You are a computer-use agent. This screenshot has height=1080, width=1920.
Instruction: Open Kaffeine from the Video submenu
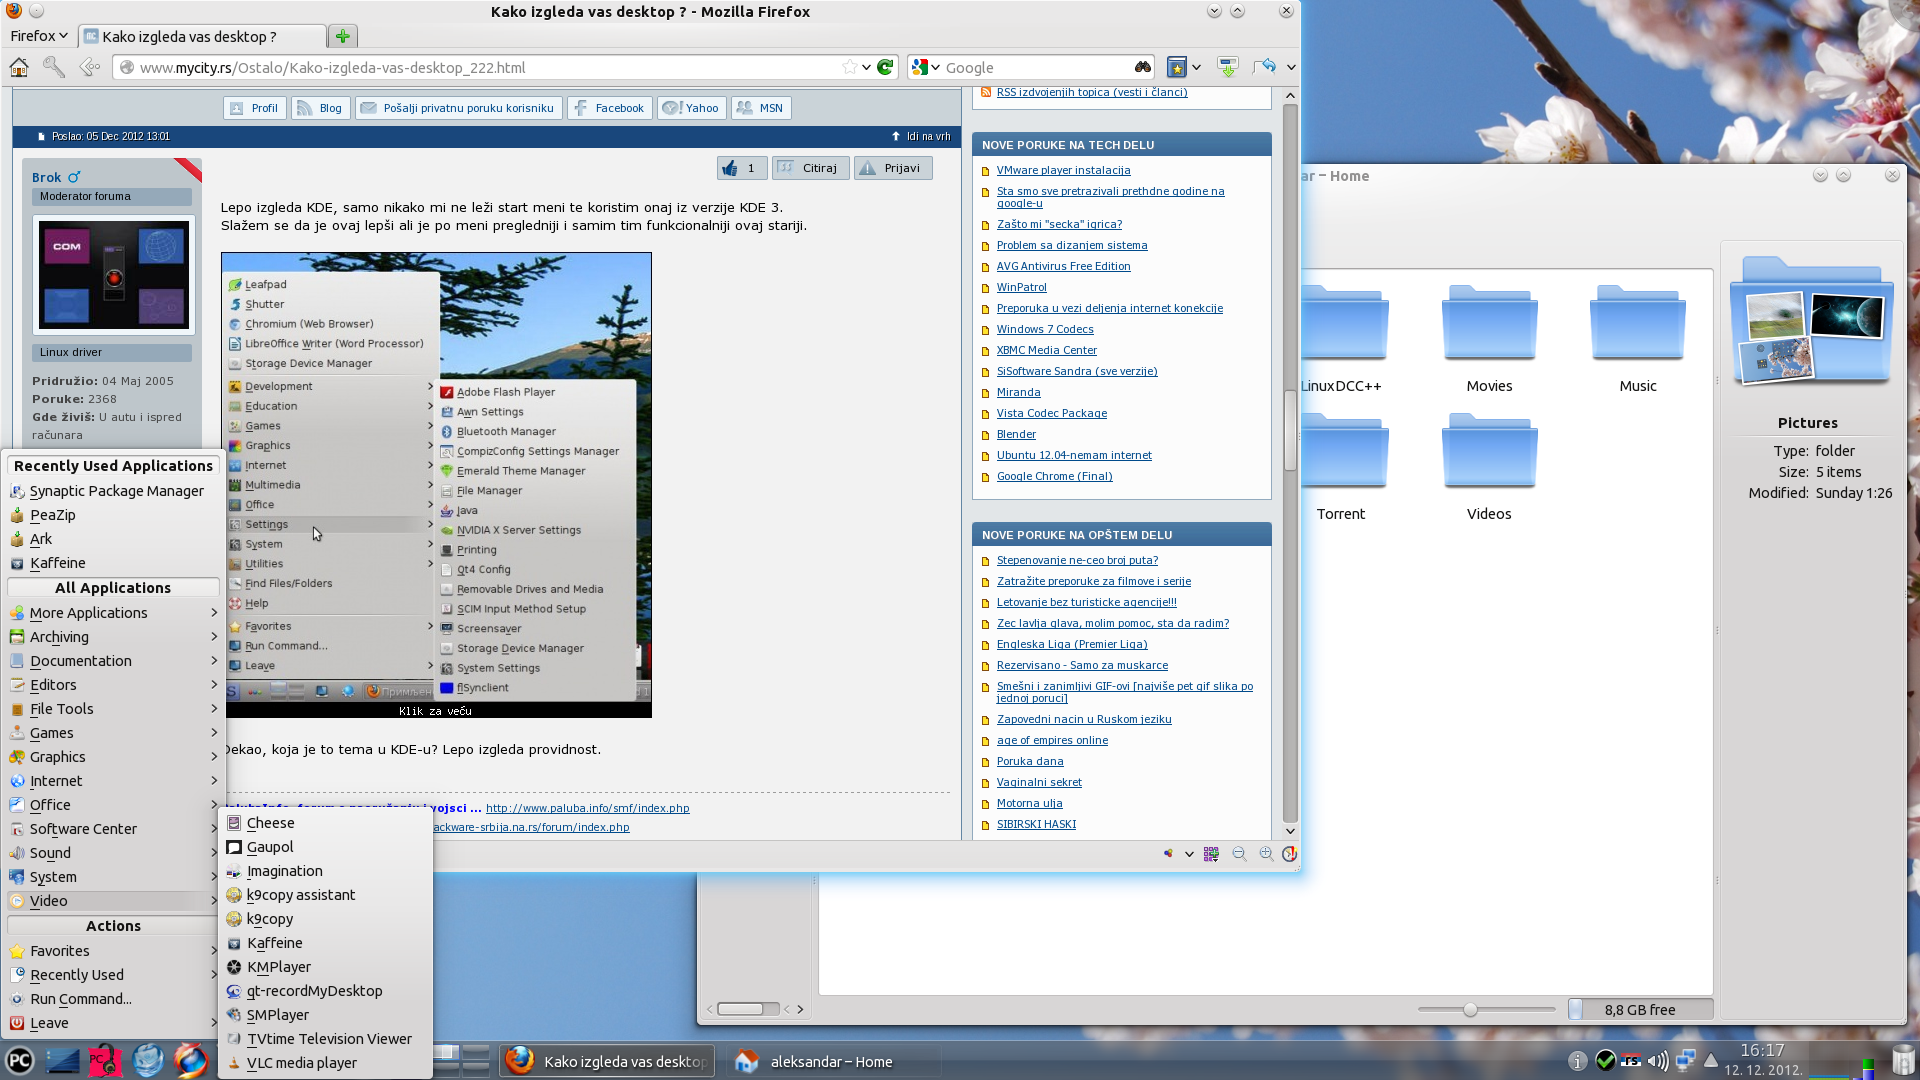pos(274,943)
